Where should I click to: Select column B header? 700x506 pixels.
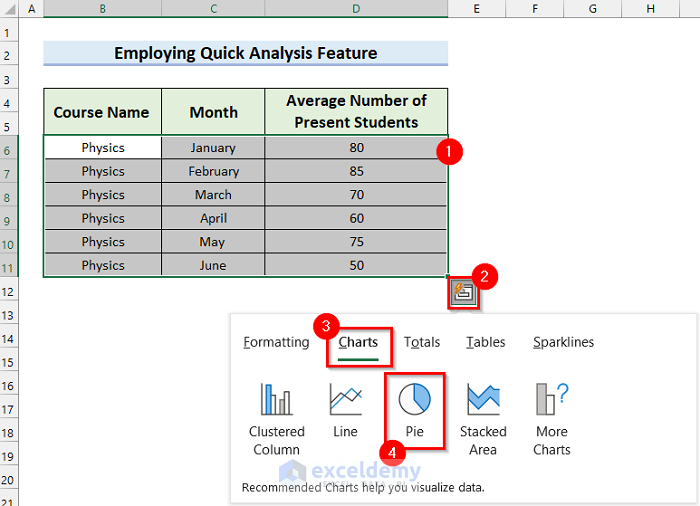[x=102, y=8]
